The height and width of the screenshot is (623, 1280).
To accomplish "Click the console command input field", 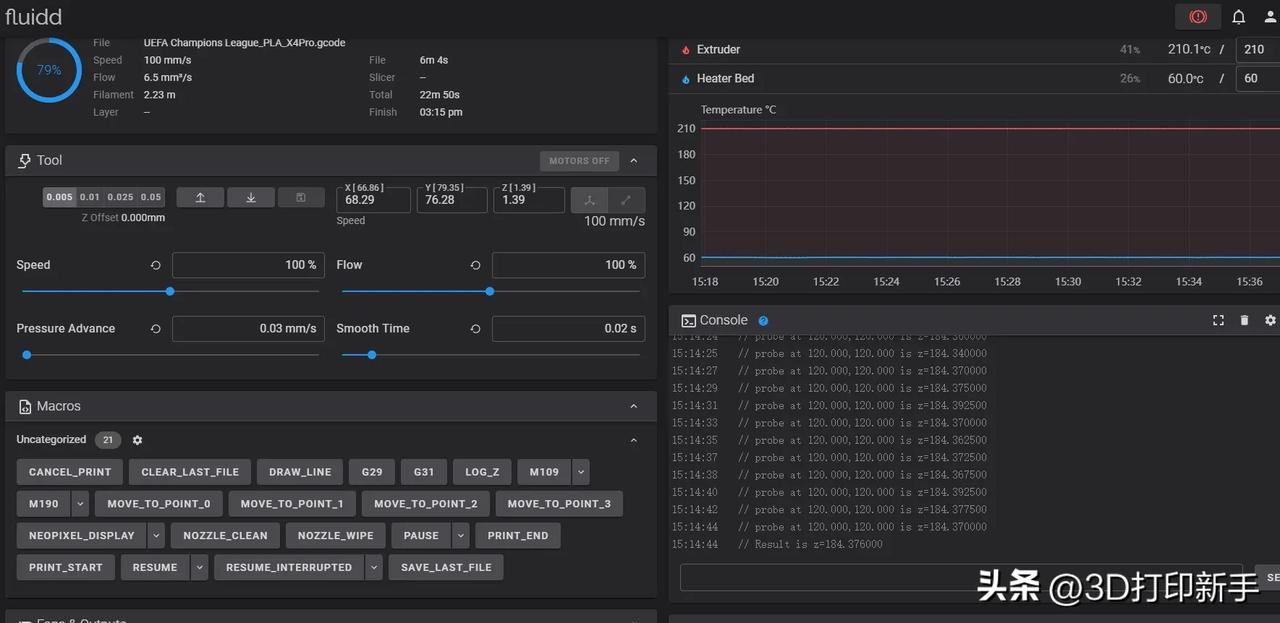I will click(961, 578).
